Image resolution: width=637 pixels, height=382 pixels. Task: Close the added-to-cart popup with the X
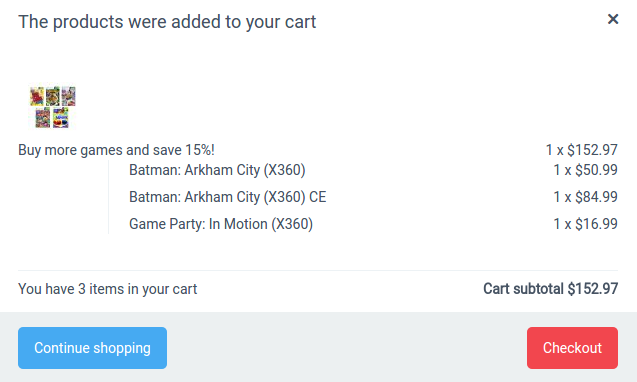coord(613,19)
